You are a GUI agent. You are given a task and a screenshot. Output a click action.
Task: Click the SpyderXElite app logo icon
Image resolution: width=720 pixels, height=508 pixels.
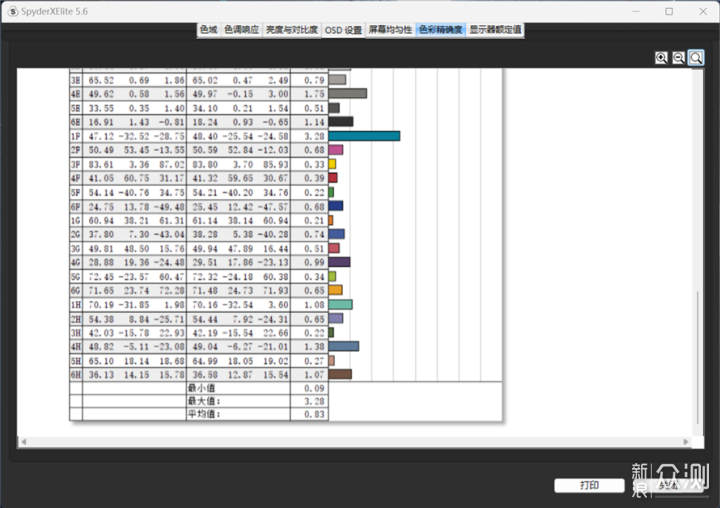coord(12,11)
